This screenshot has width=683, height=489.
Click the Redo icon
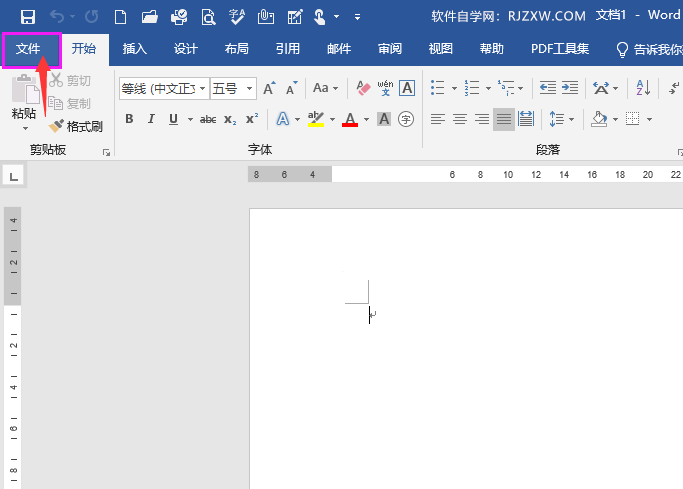click(x=91, y=17)
